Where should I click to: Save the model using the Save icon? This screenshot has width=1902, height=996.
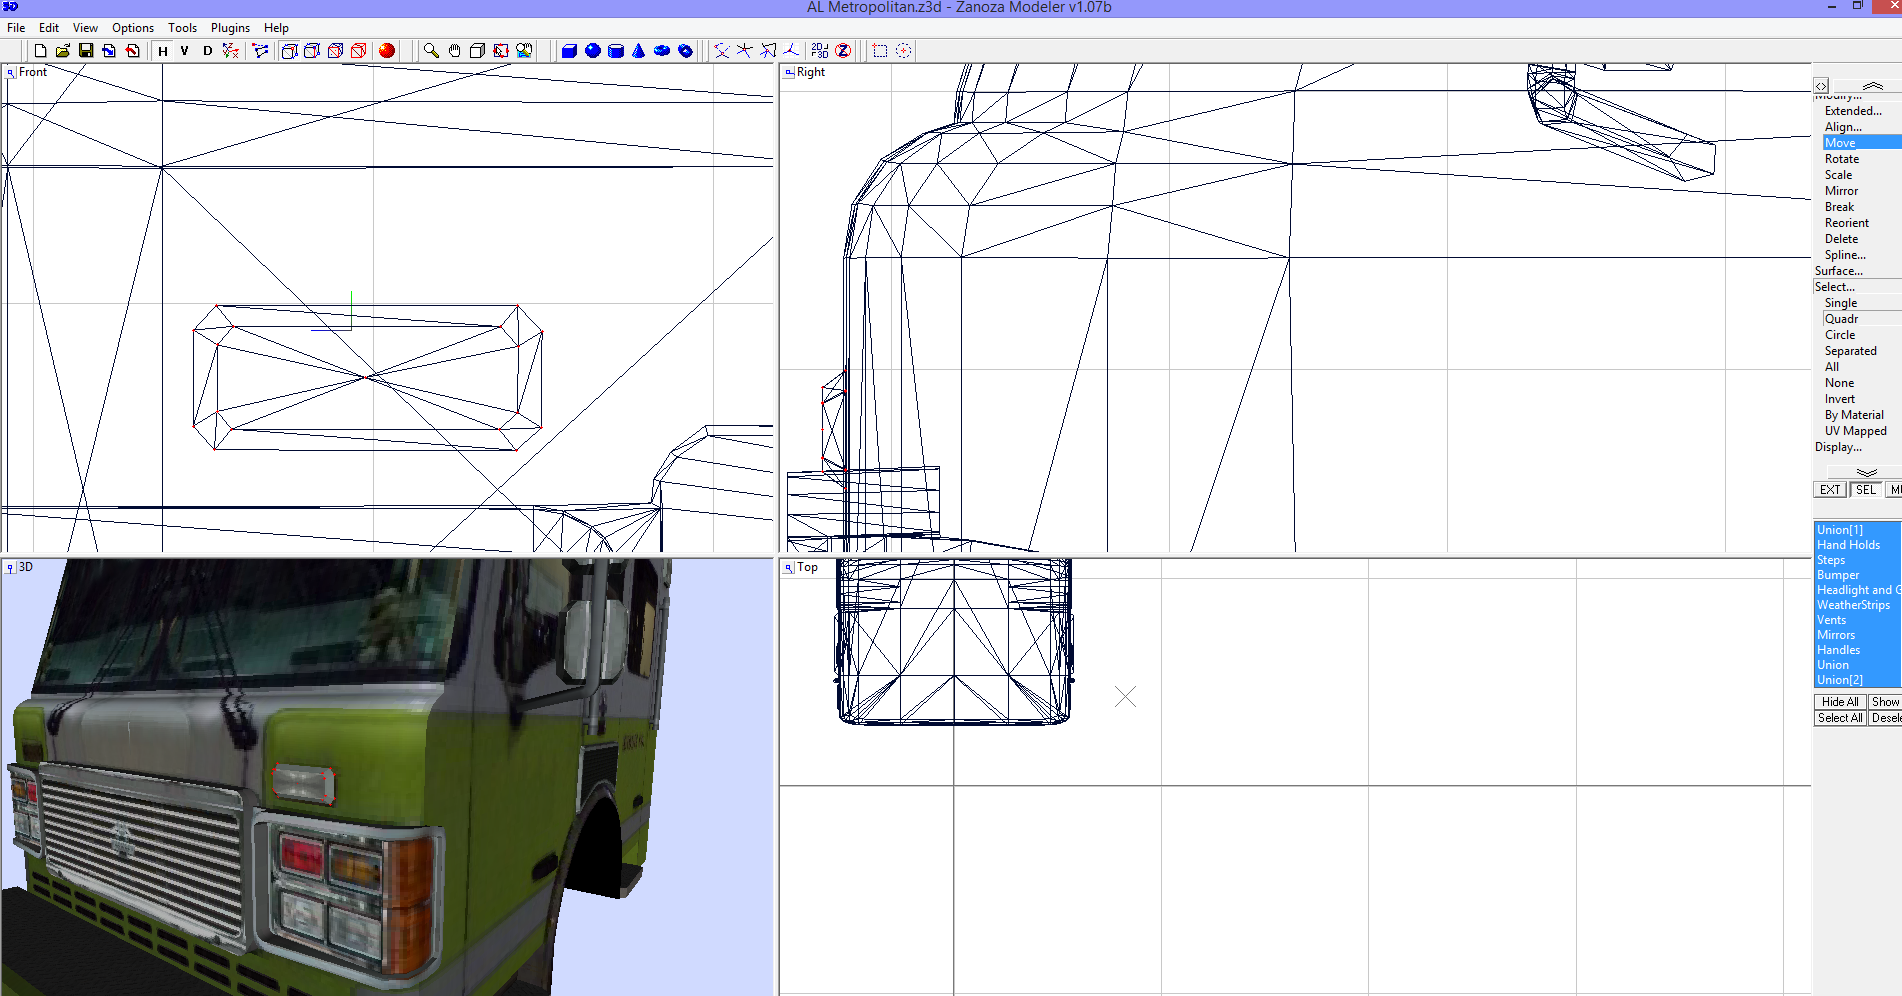pos(86,50)
